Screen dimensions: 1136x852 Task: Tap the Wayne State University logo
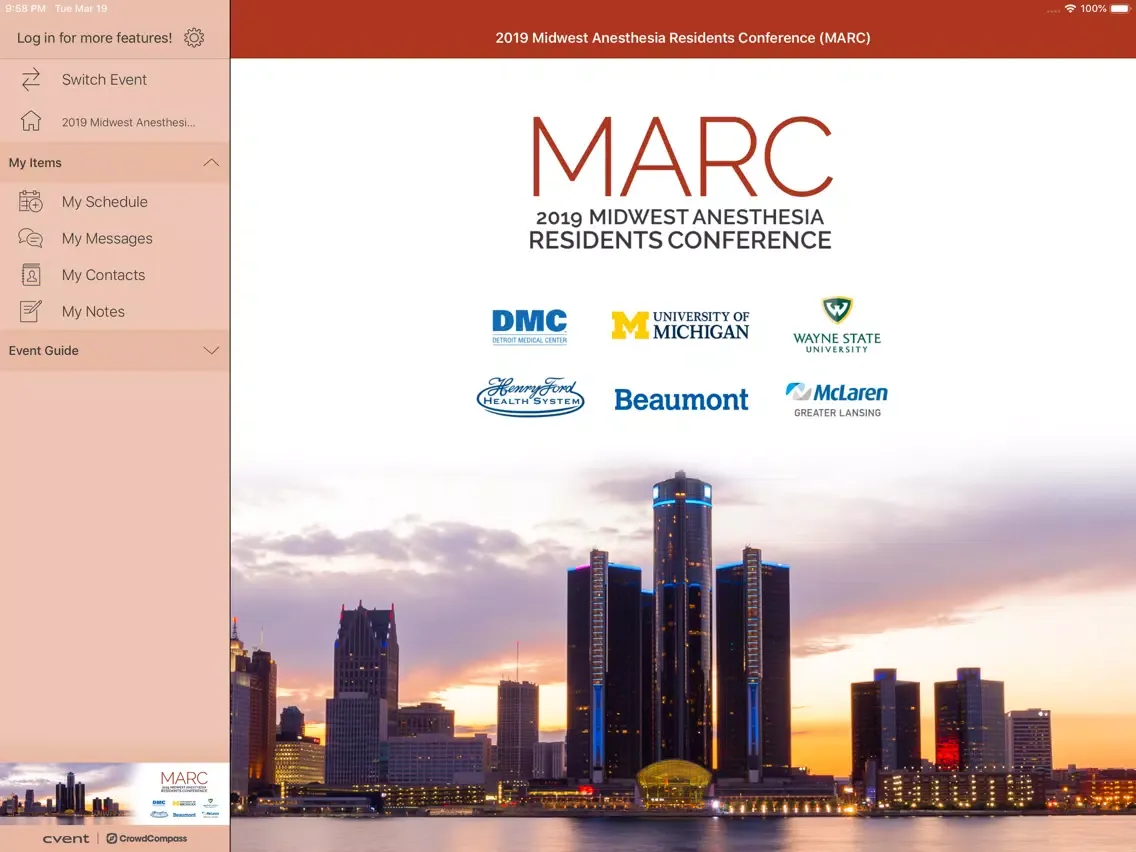[837, 325]
